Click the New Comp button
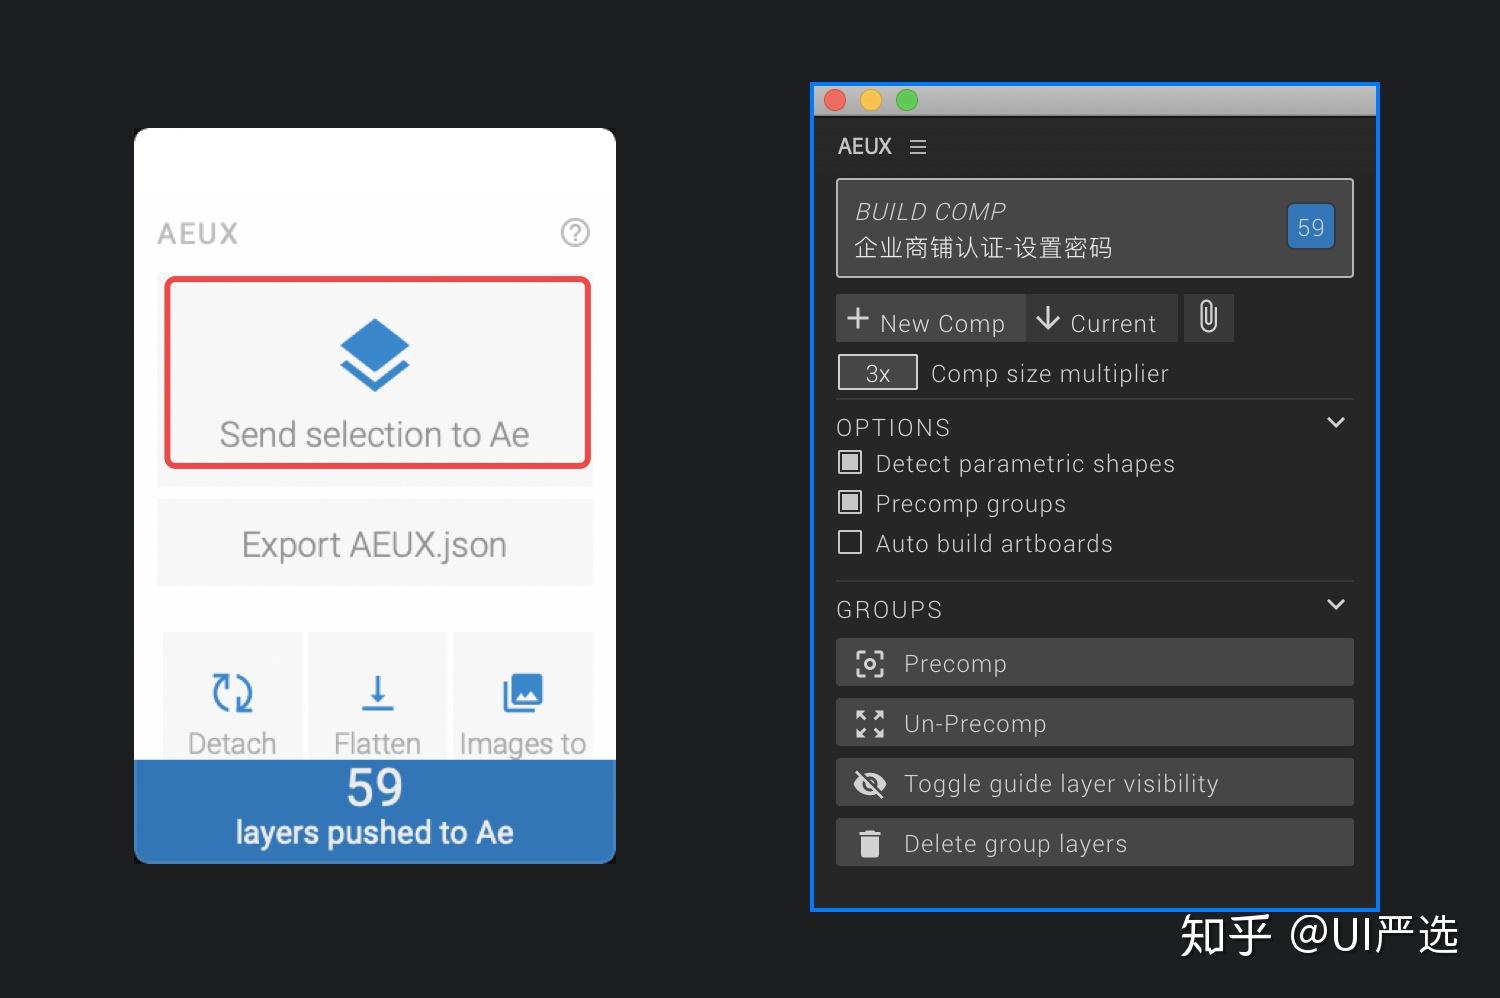Image resolution: width=1500 pixels, height=998 pixels. [x=929, y=320]
